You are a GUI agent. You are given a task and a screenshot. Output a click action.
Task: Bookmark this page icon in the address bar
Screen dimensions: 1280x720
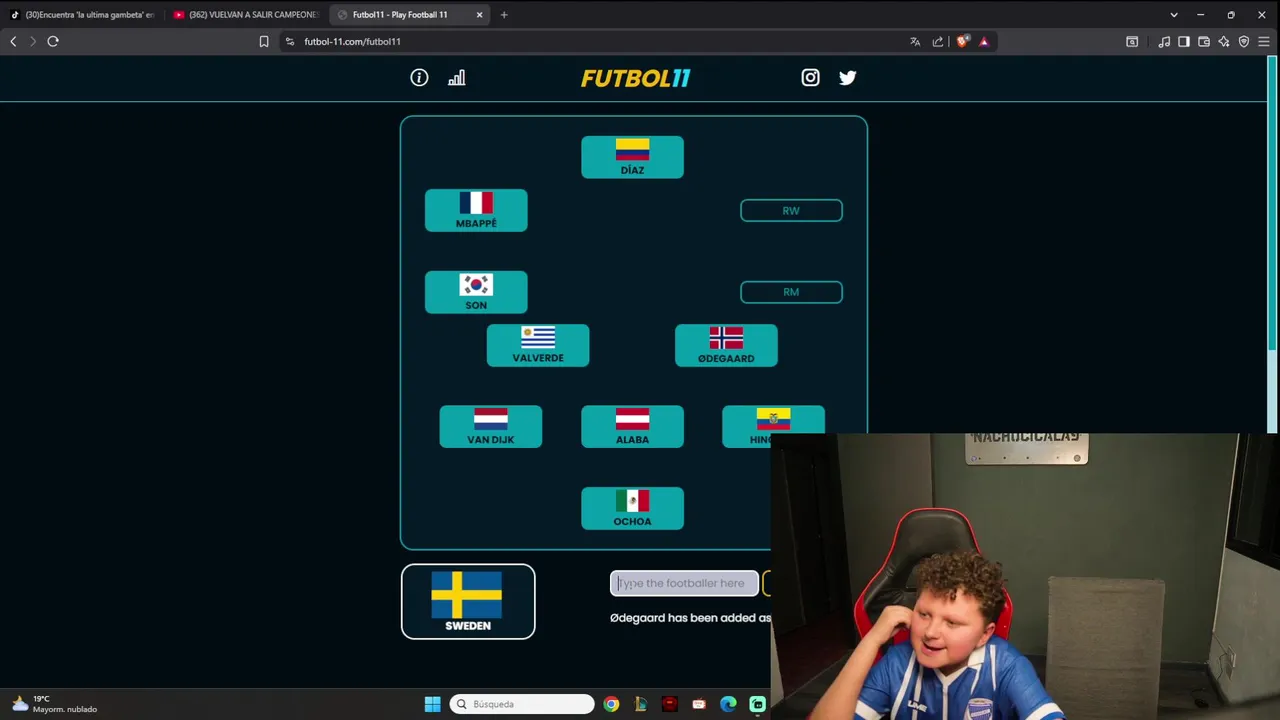click(264, 41)
